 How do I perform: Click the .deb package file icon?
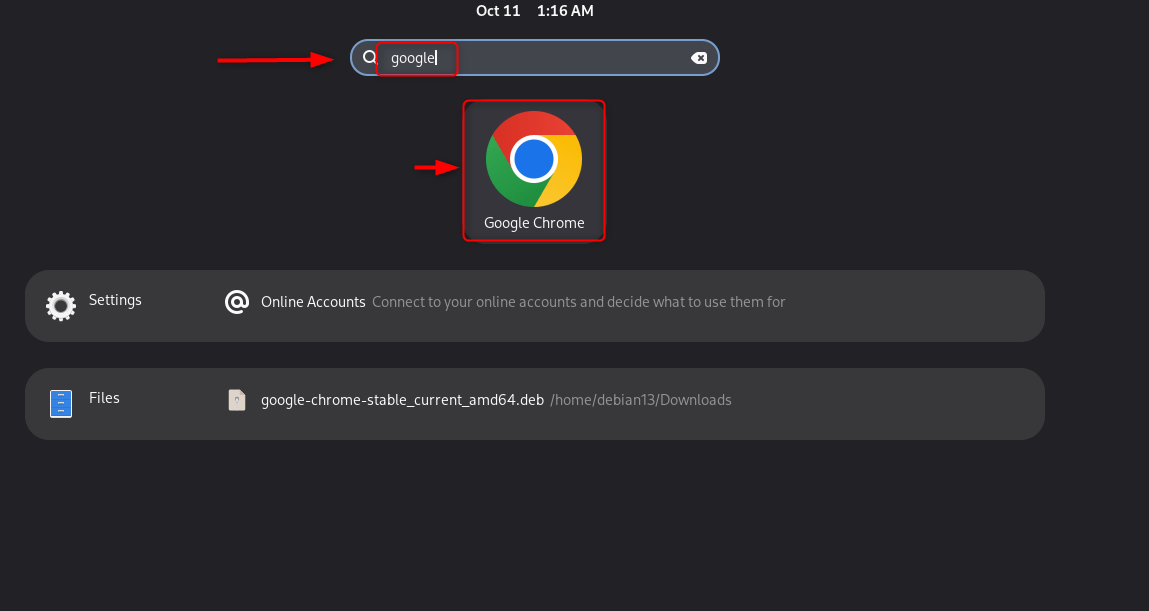237,400
